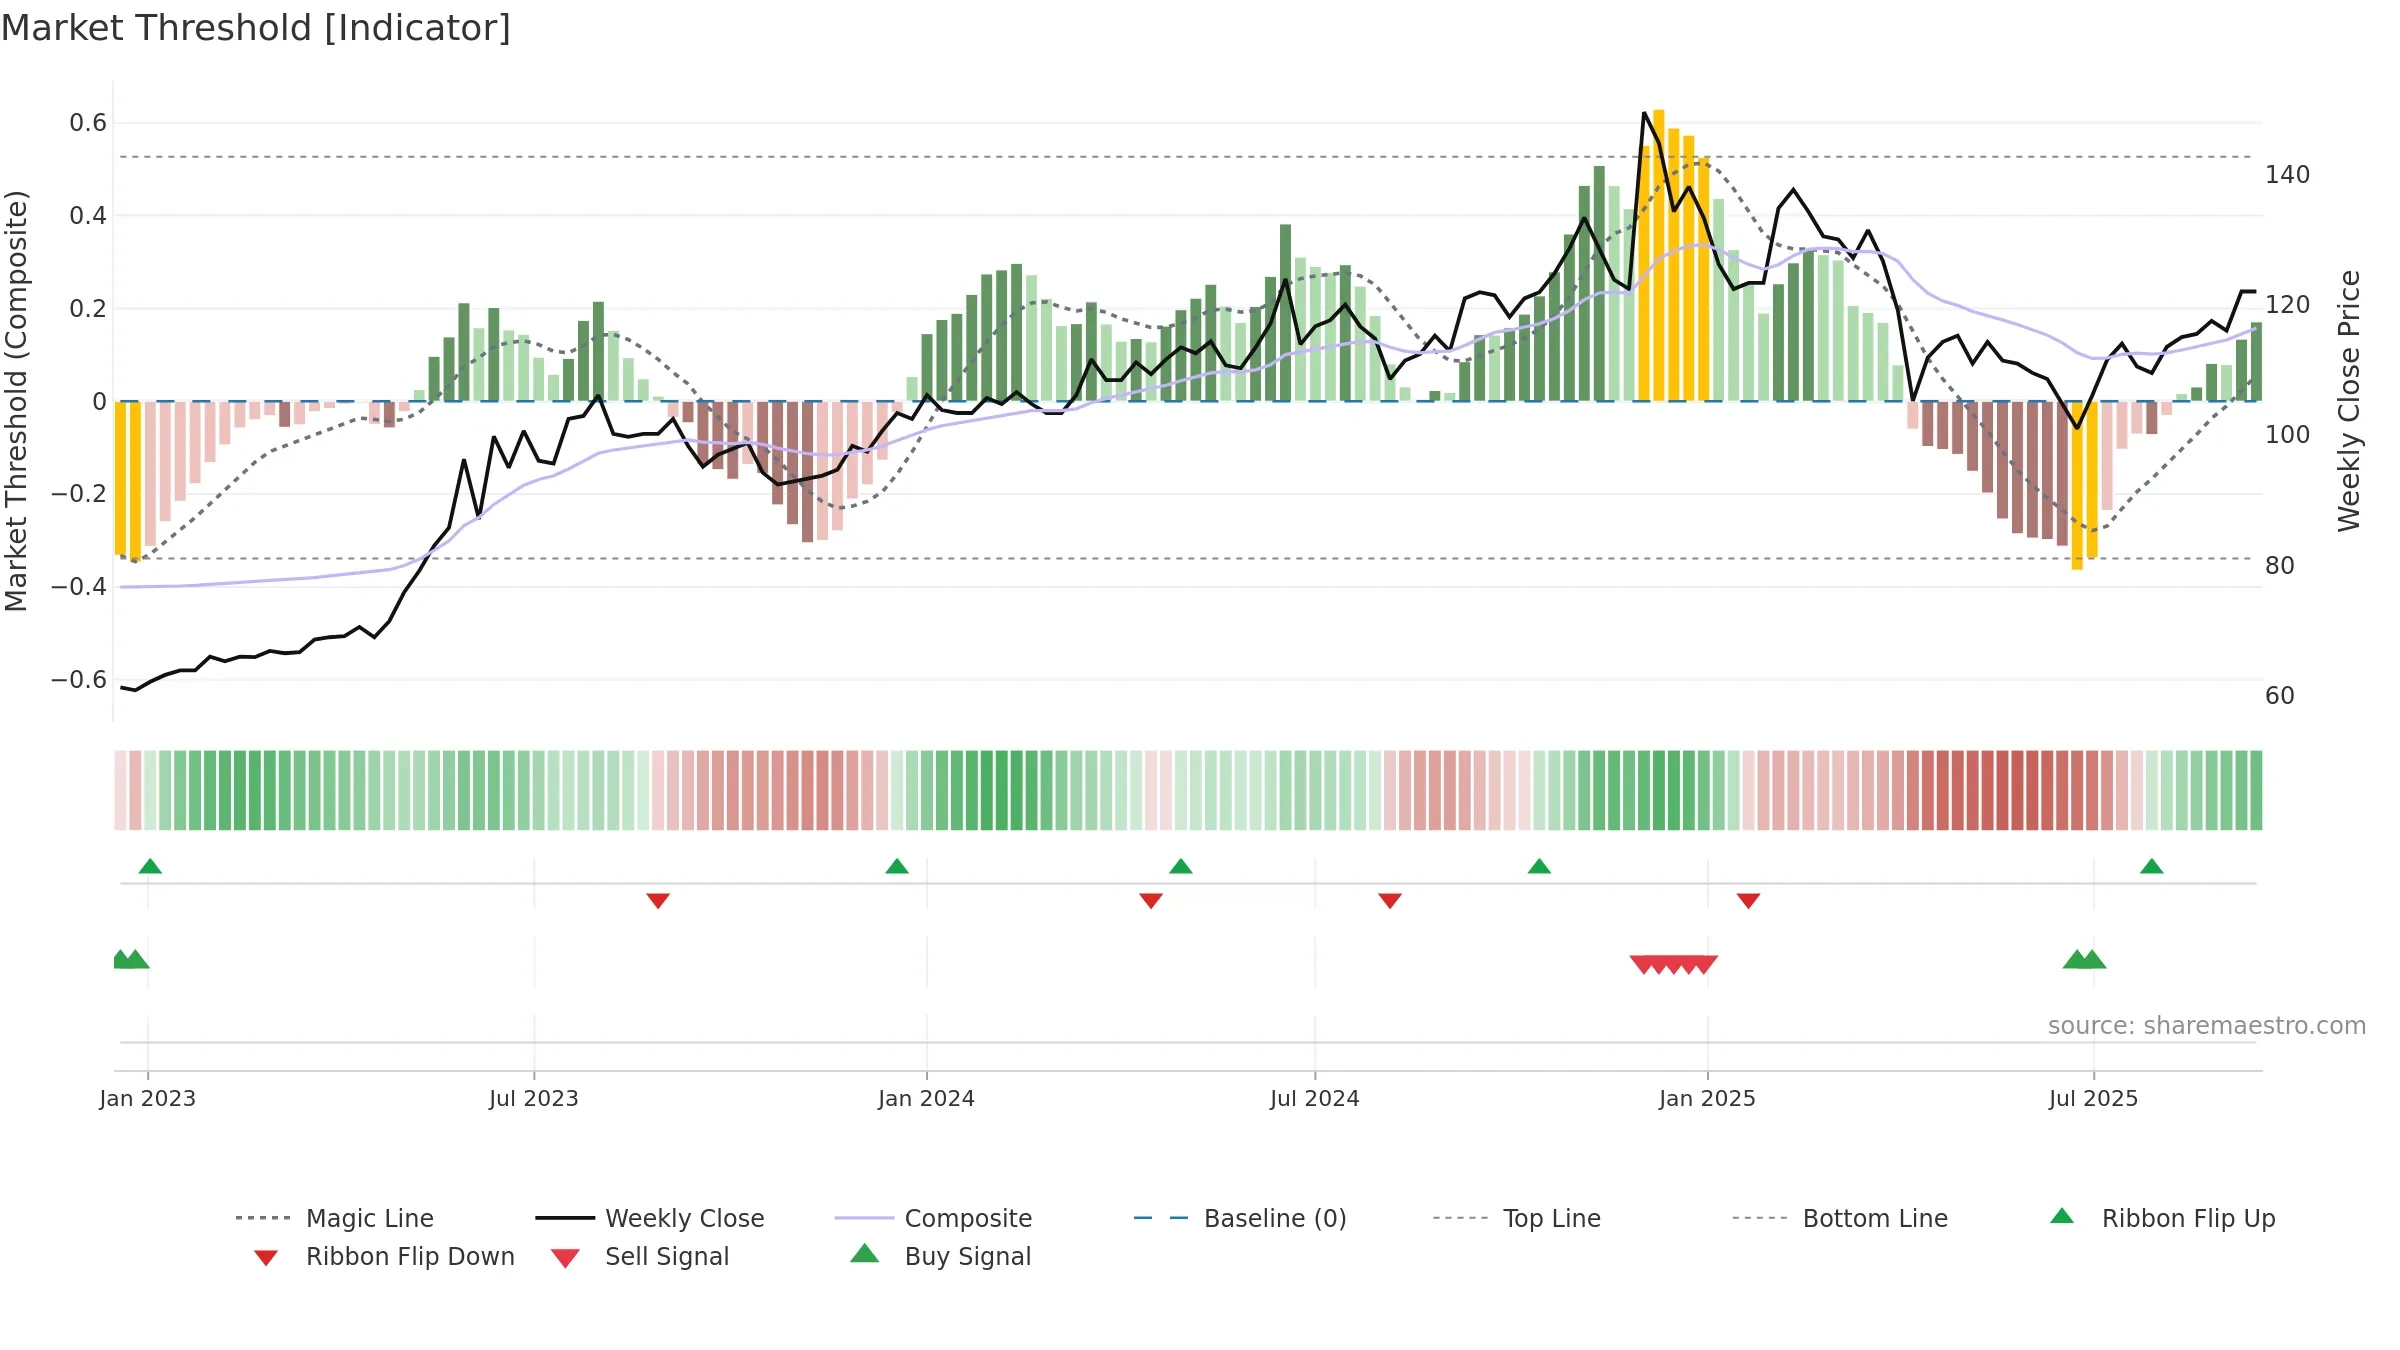Select the Ribbon Flip Down marker after Jan 2025
The height and width of the screenshot is (1350, 2400).
1748,901
